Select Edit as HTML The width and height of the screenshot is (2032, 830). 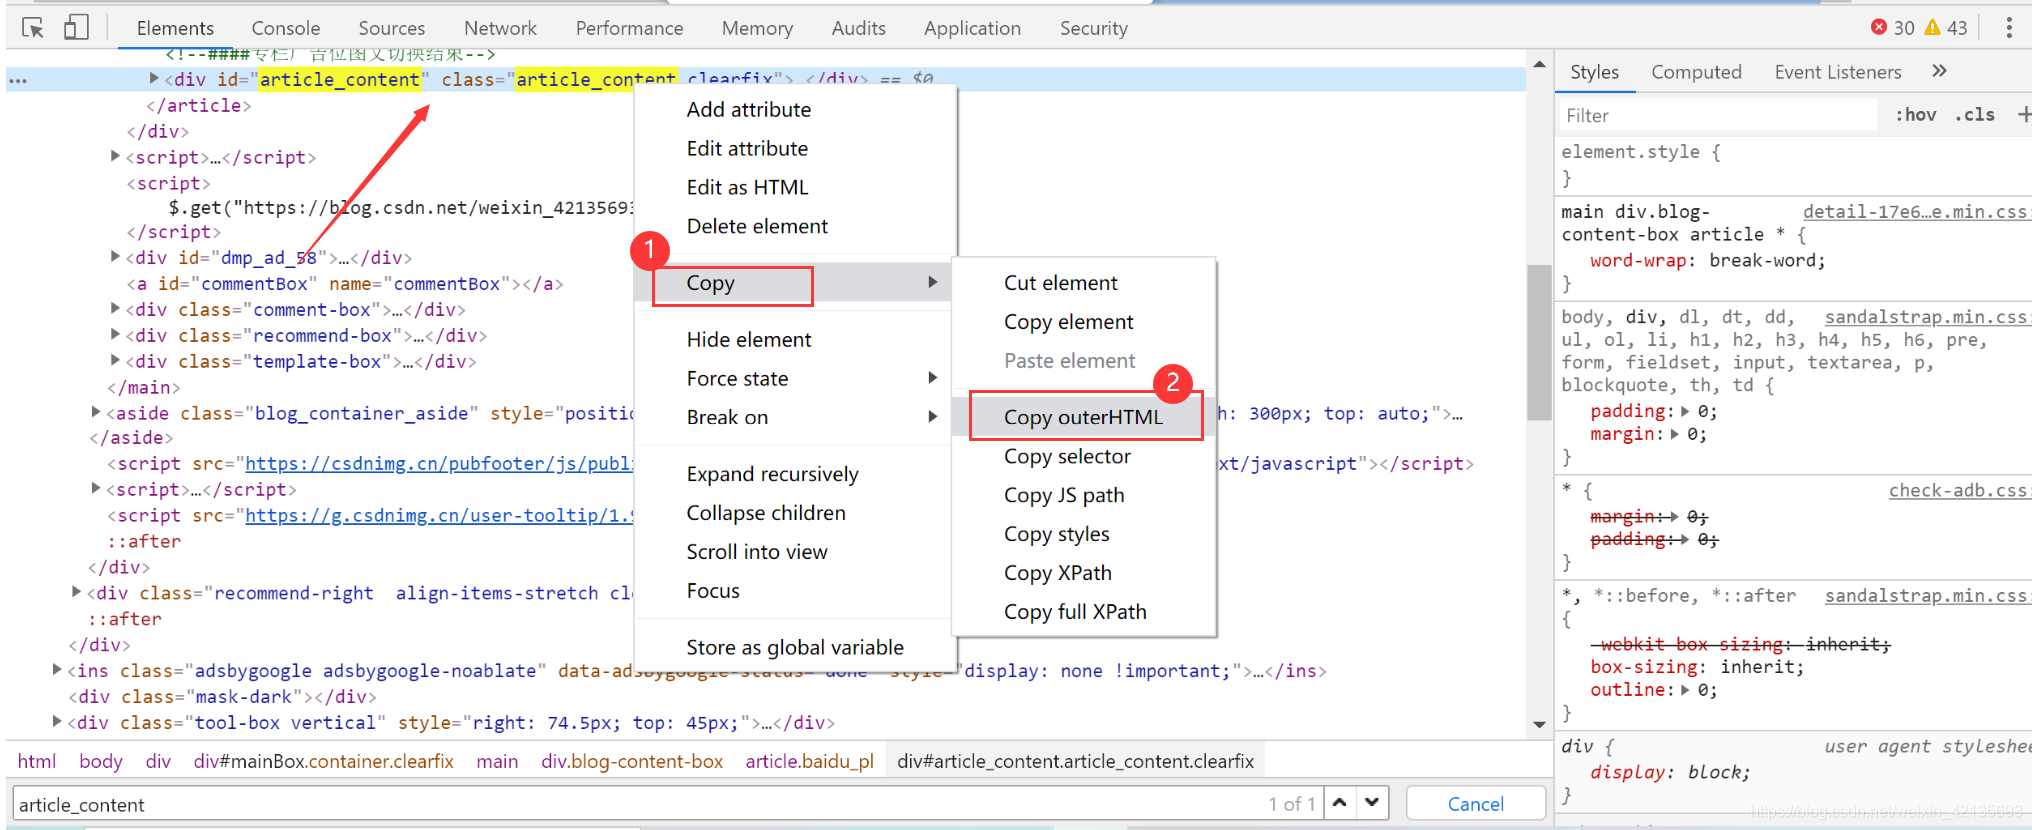click(x=796, y=188)
